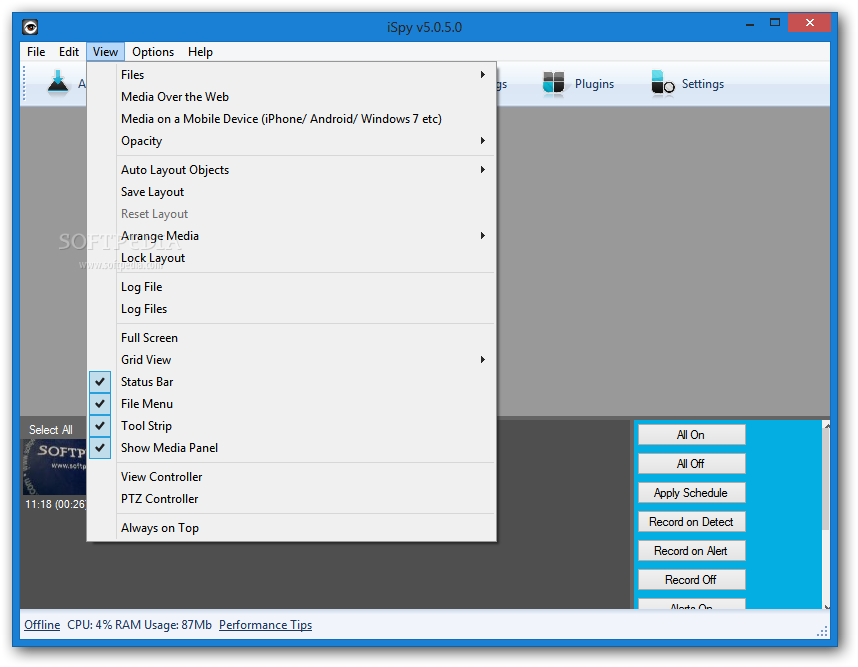Enable Always on Top
858x667 pixels.
click(291, 527)
